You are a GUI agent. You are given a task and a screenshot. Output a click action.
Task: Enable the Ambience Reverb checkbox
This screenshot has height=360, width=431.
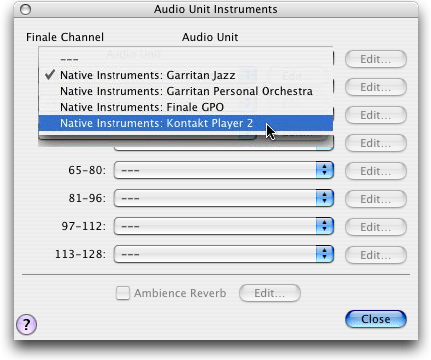[x=123, y=293]
